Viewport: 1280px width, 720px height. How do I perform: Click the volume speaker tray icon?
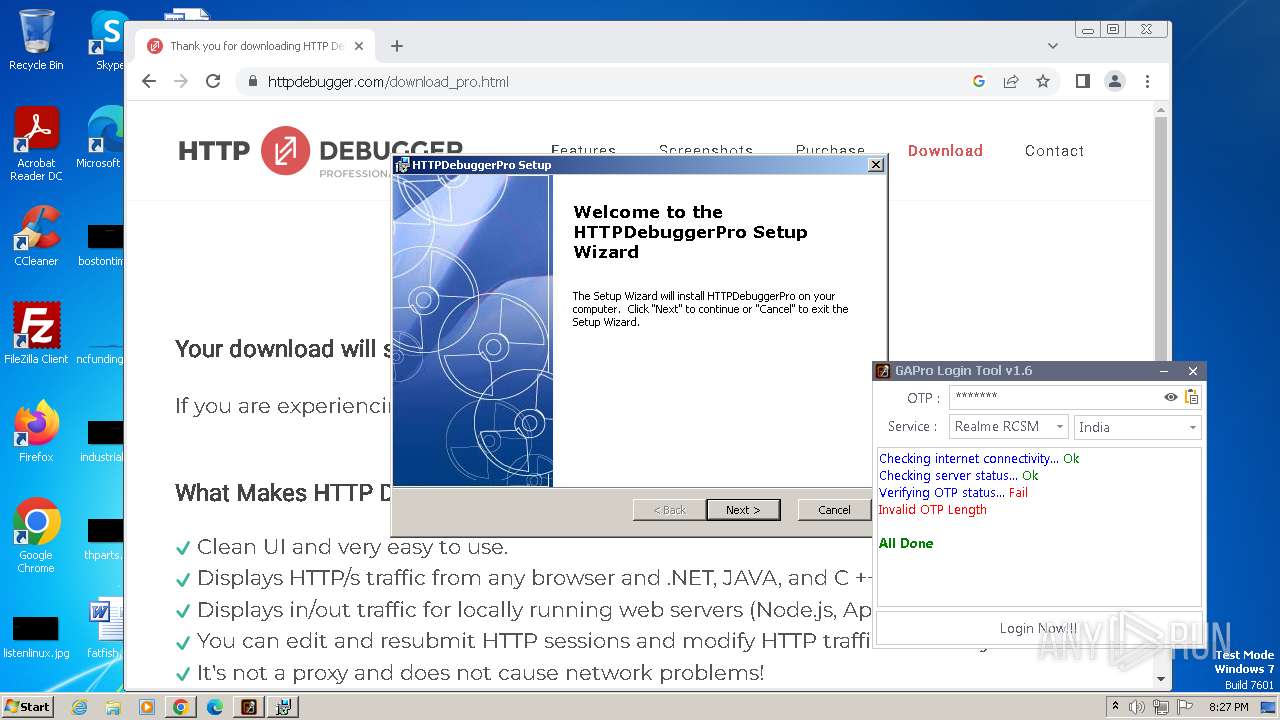1137,707
